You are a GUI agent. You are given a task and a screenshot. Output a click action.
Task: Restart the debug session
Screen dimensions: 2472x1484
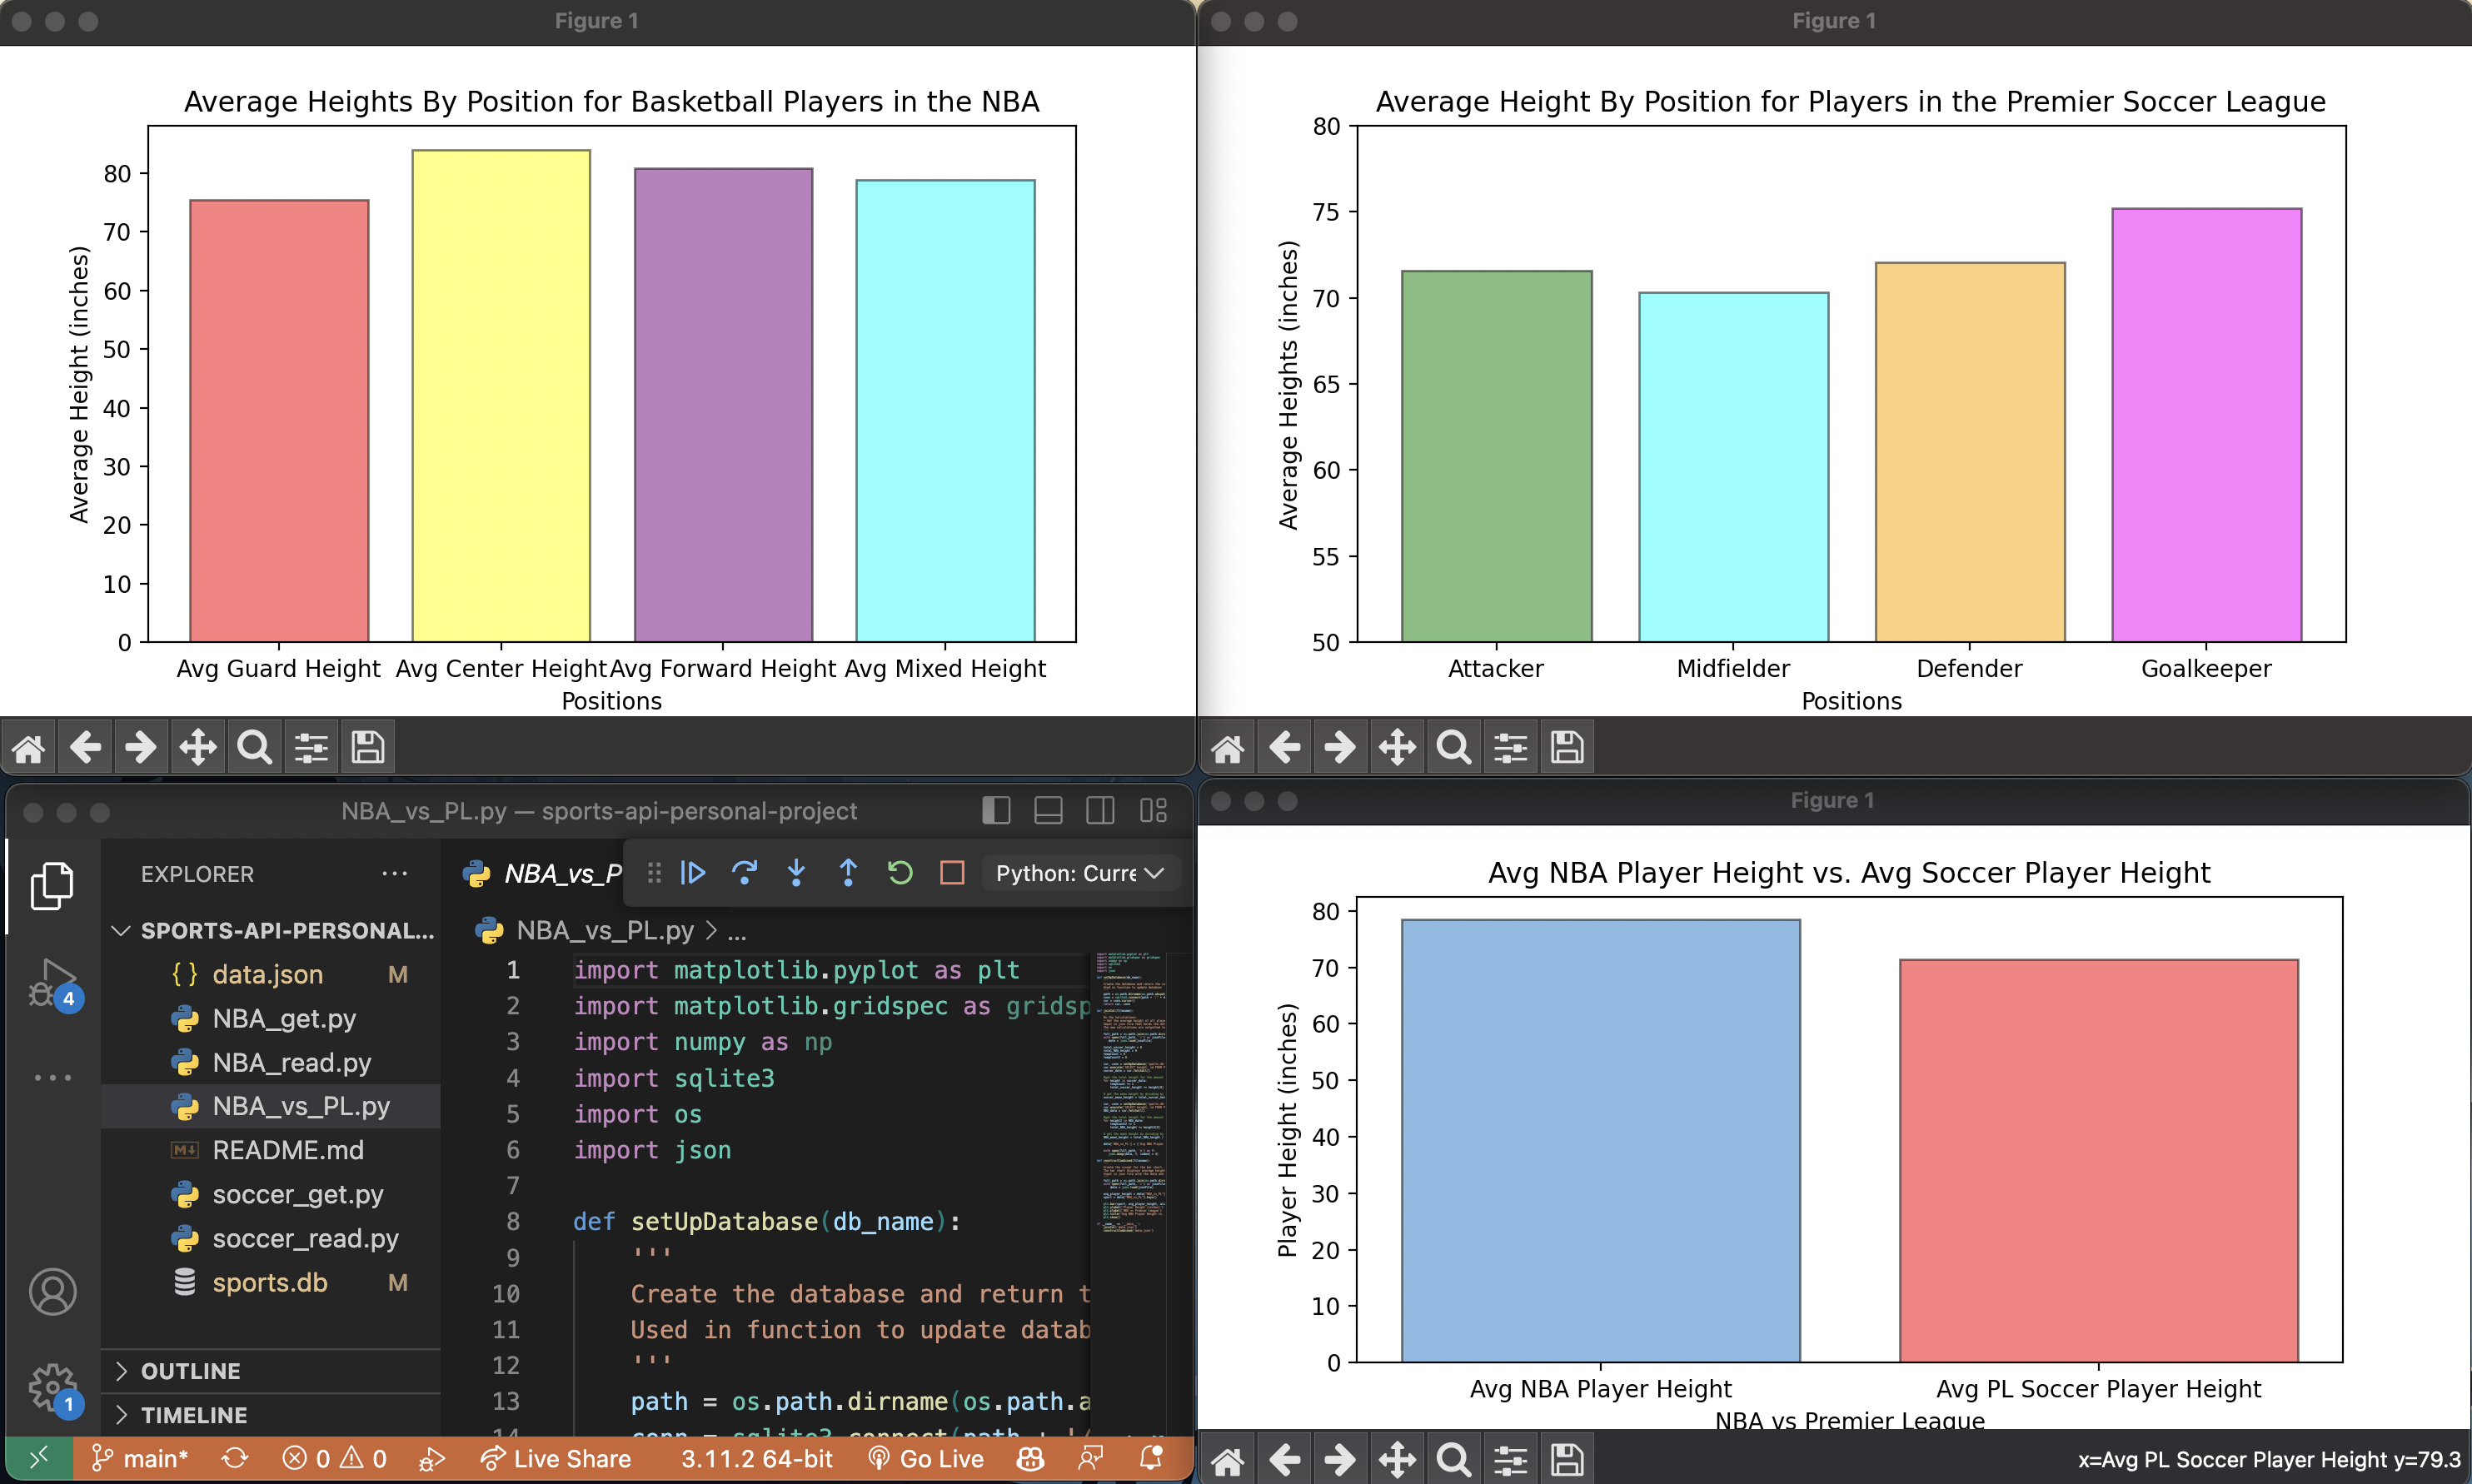[900, 873]
